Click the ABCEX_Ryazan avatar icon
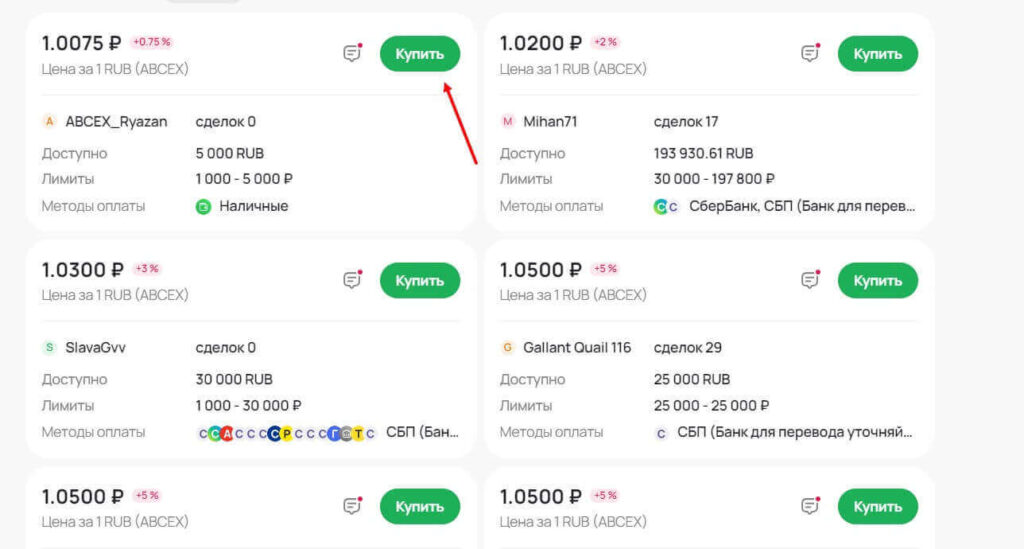This screenshot has height=549, width=1024. 50,122
